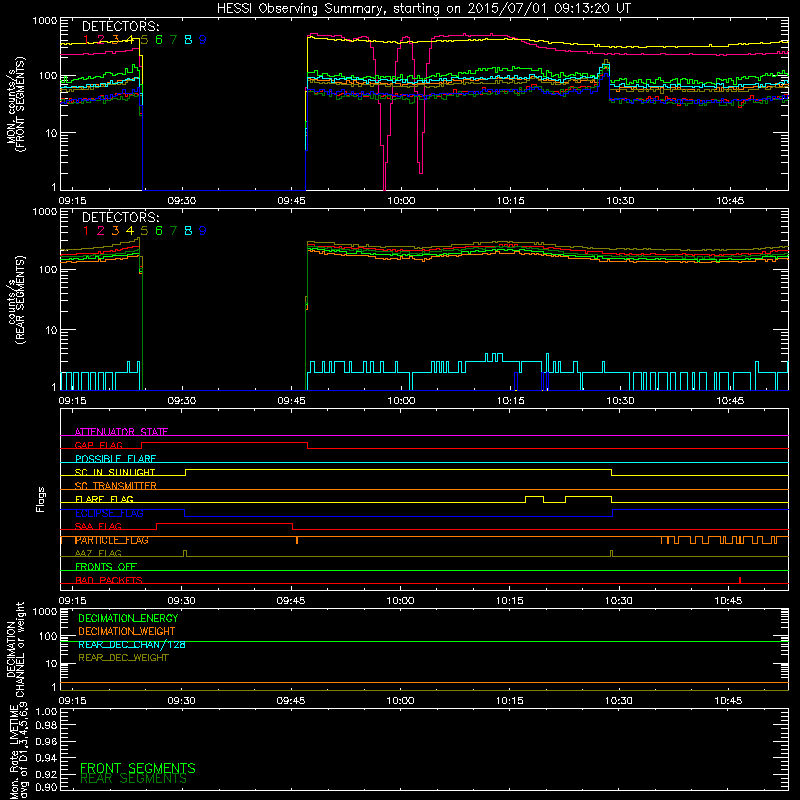Viewport: 800px width, 800px height.
Task: Click the PARTICLE_FLAG label
Action: point(111,540)
